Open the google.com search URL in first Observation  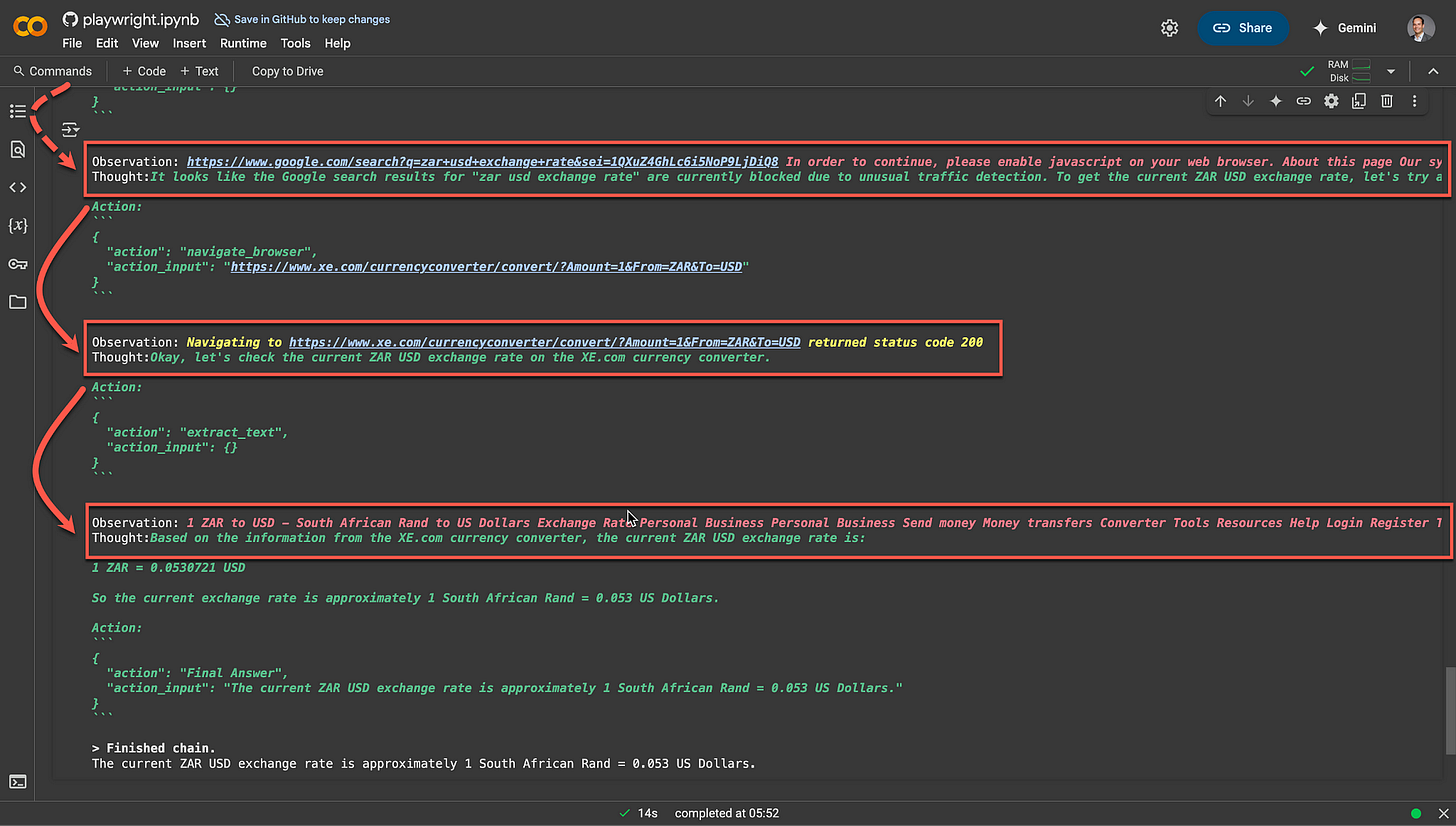coord(482,162)
